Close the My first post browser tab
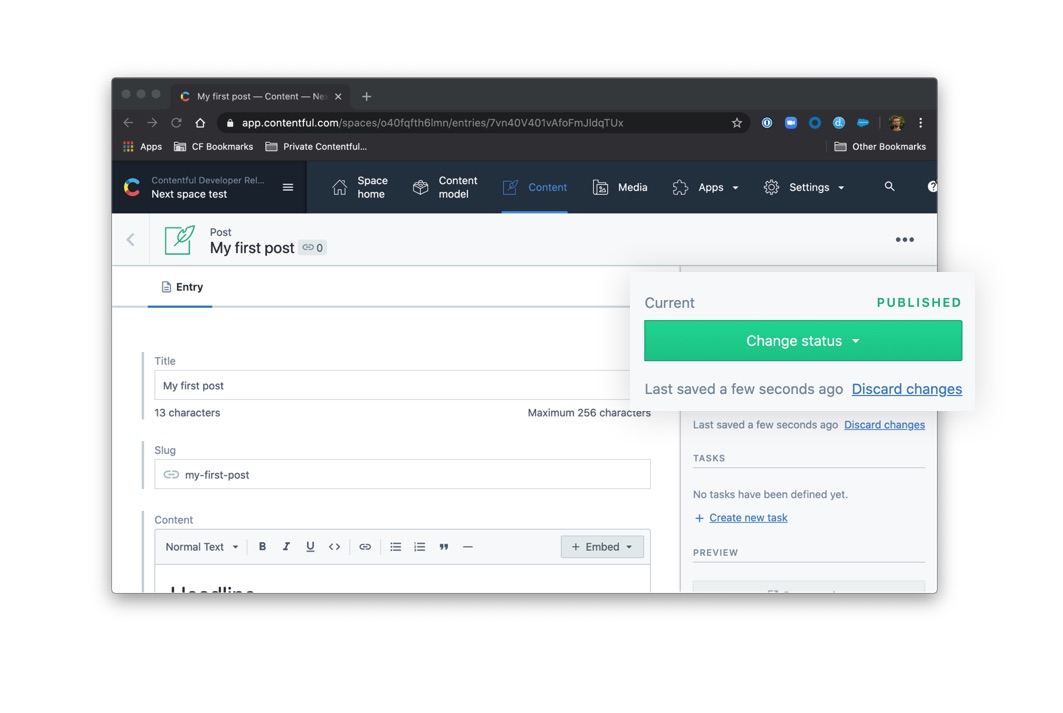The width and height of the screenshot is (1063, 713). (x=338, y=96)
